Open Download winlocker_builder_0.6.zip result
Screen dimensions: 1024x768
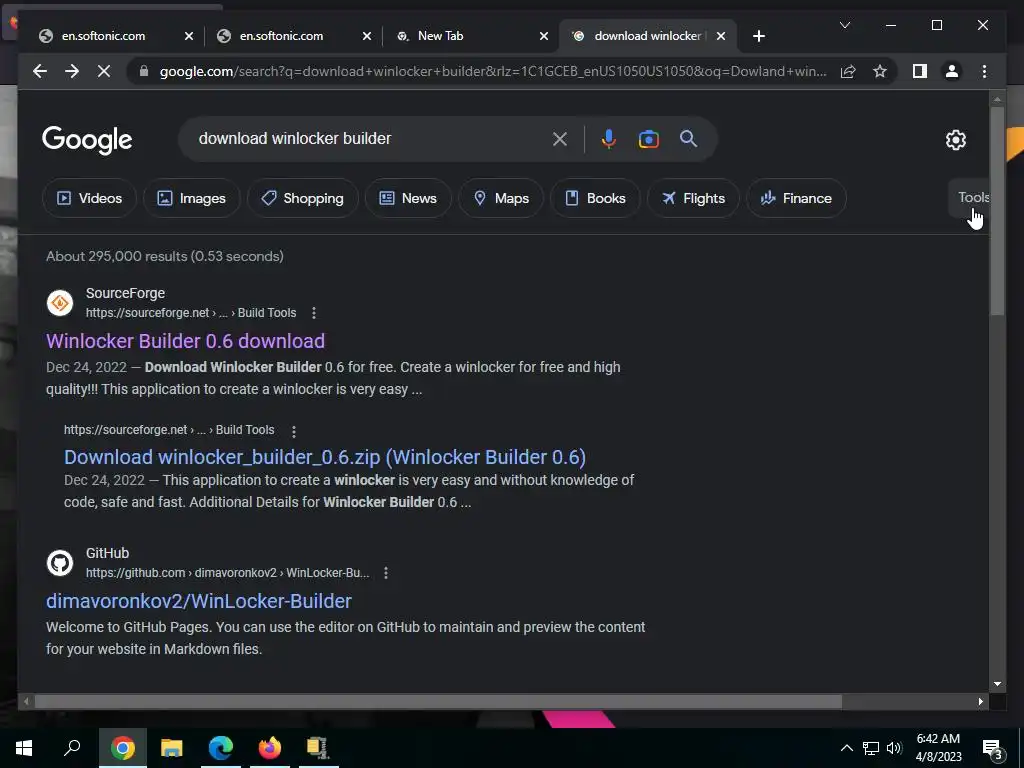325,457
